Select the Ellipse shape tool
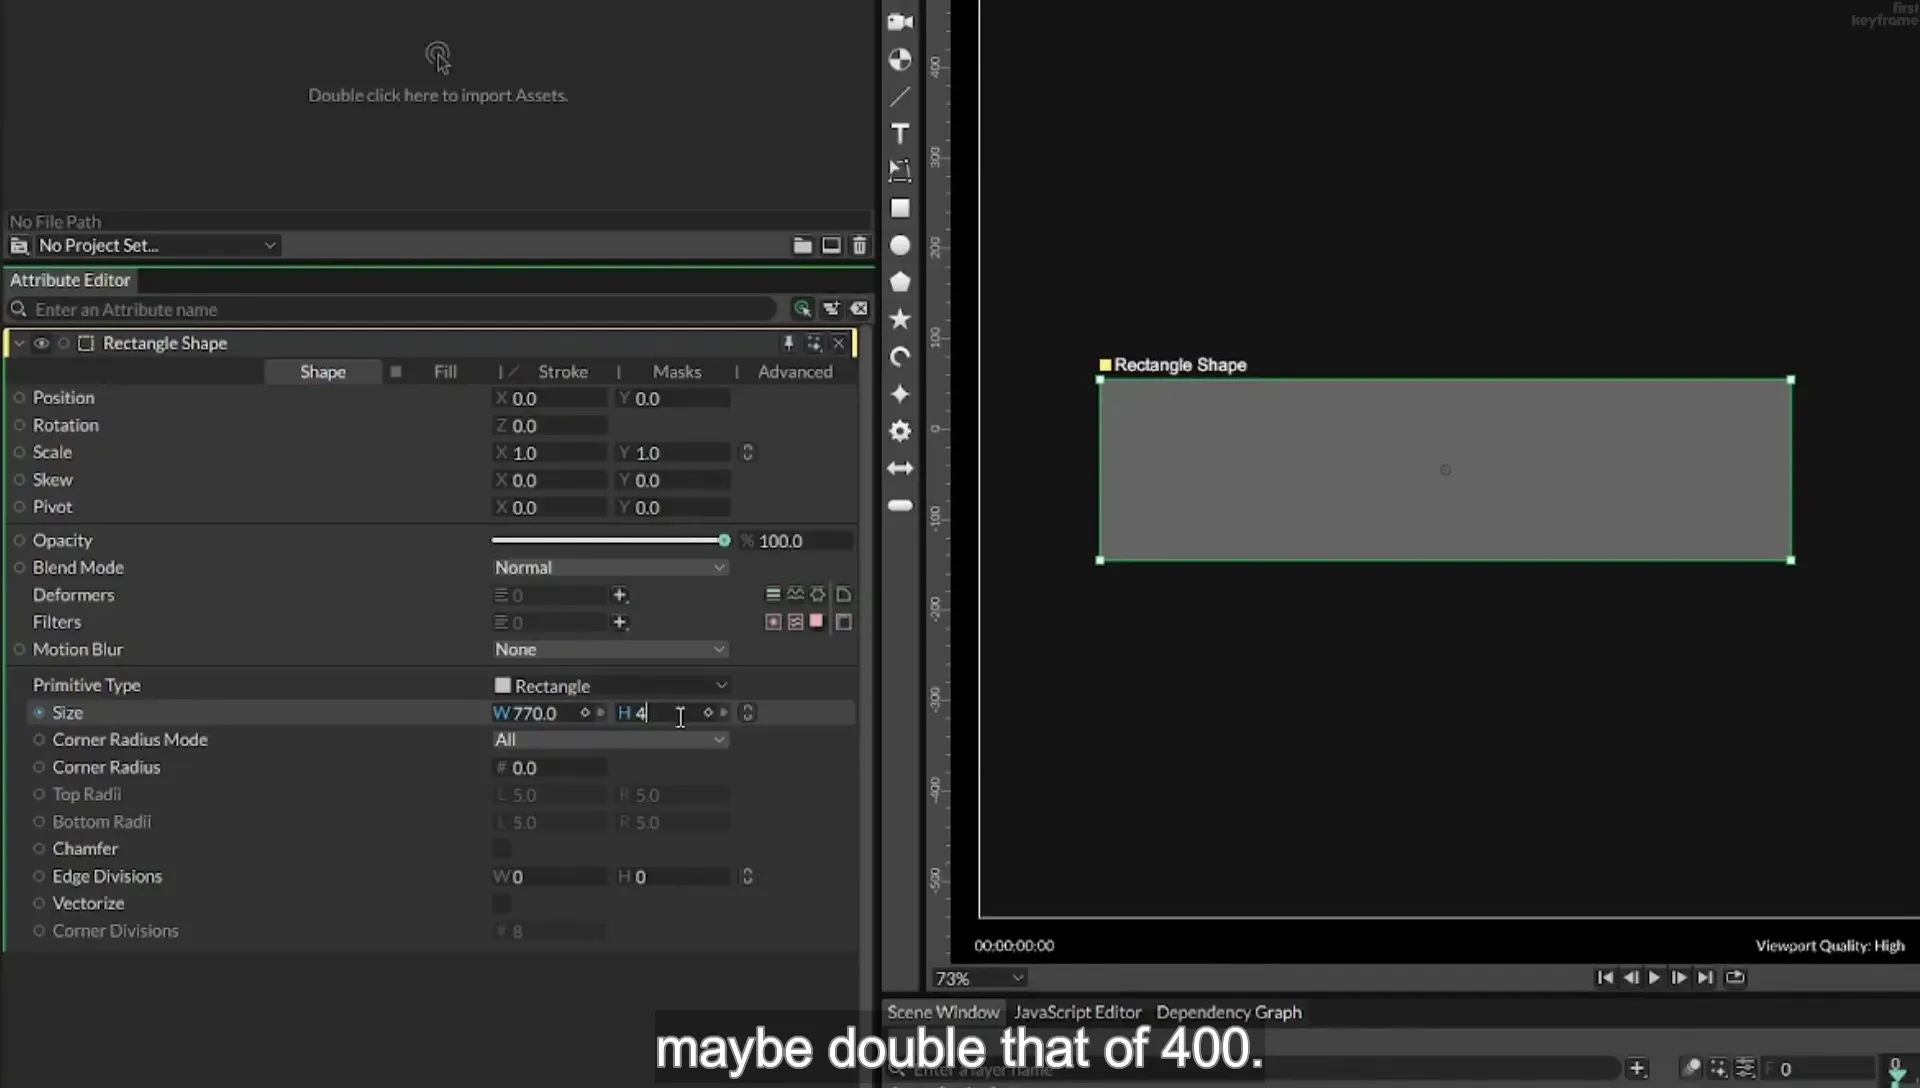 tap(900, 245)
